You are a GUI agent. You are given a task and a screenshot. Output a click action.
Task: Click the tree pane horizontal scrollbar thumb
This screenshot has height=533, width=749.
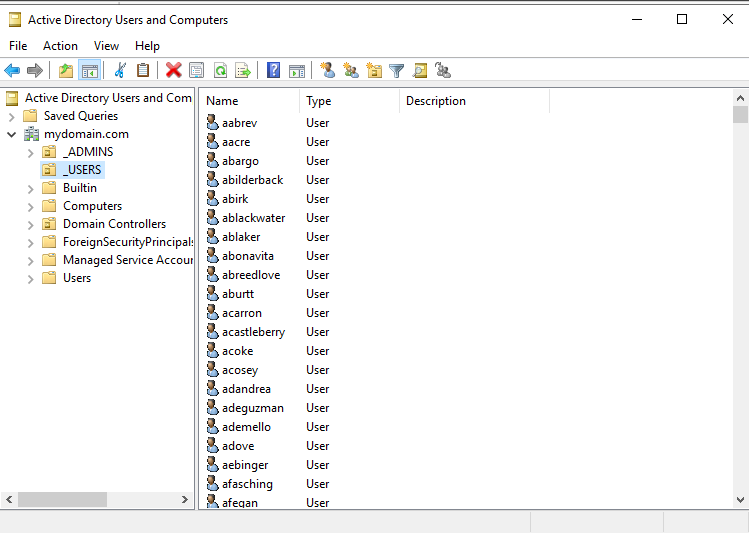pos(63,500)
